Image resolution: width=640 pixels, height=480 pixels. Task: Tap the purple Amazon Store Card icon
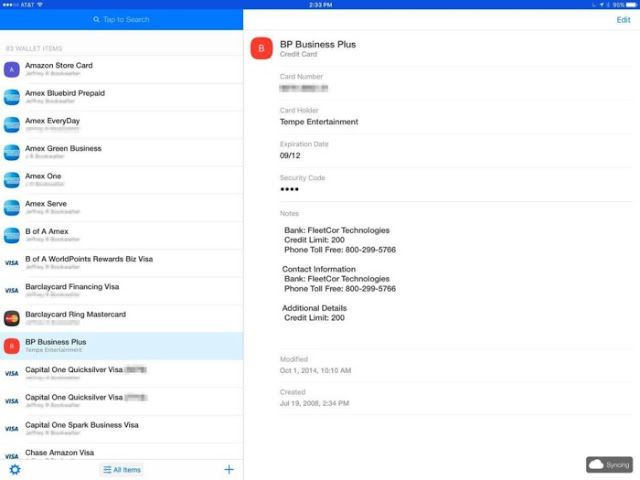tap(12, 69)
